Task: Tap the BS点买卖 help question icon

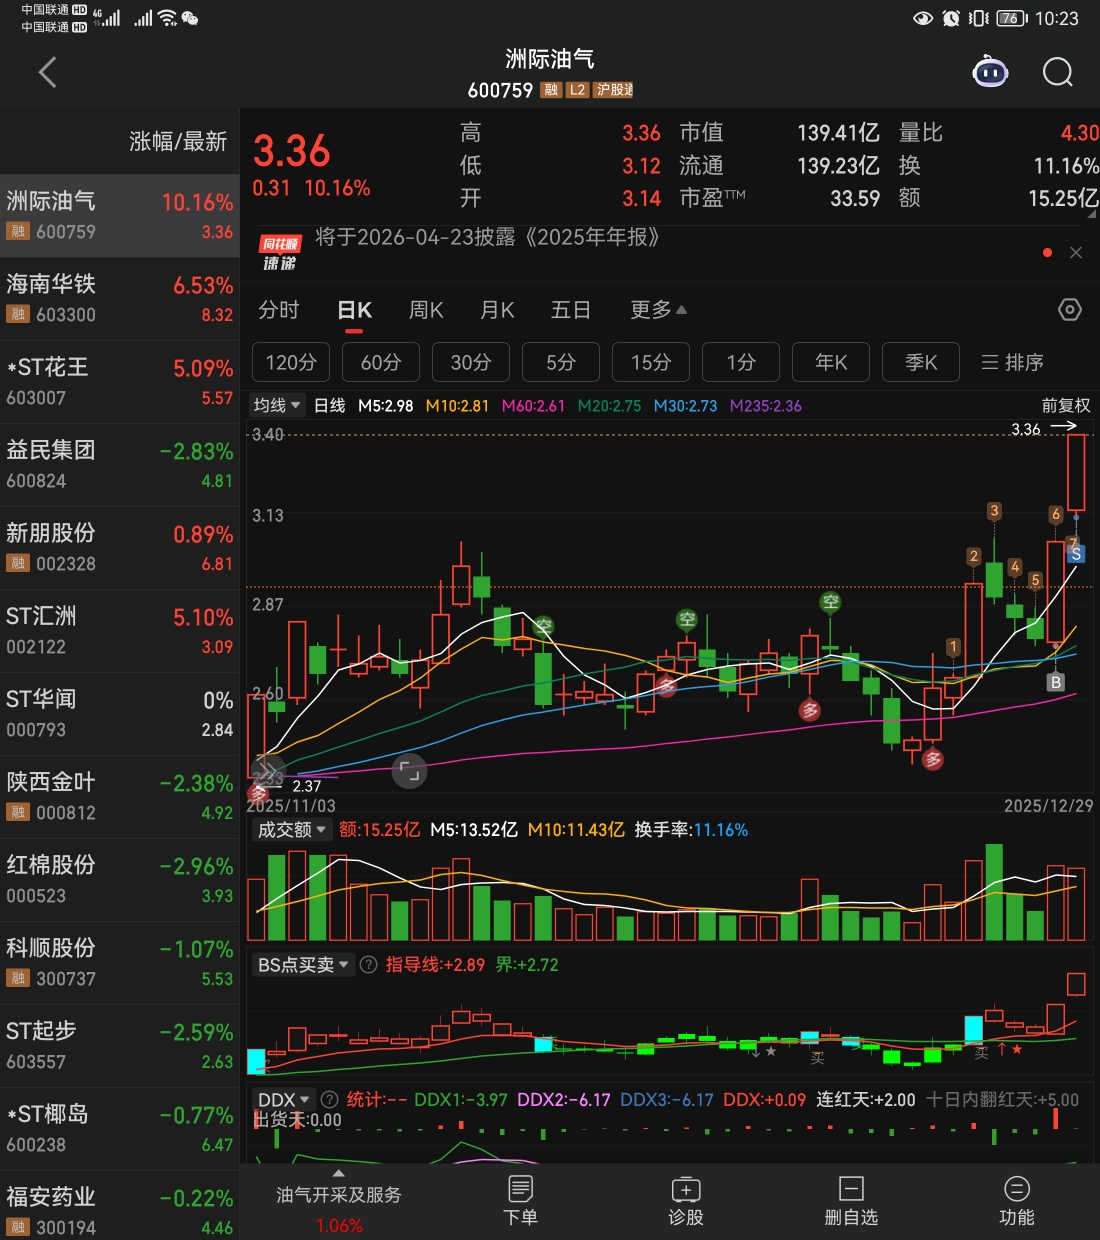Action: click(368, 965)
